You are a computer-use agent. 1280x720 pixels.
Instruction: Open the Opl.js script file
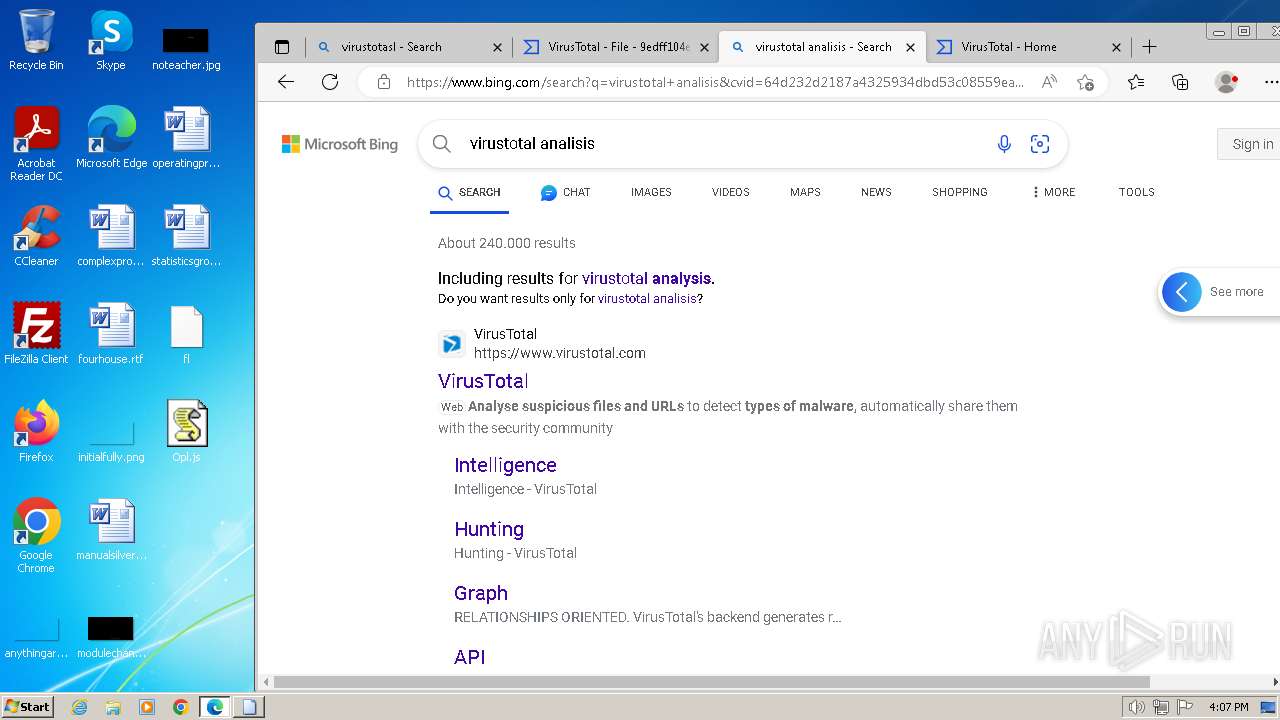[x=186, y=432]
